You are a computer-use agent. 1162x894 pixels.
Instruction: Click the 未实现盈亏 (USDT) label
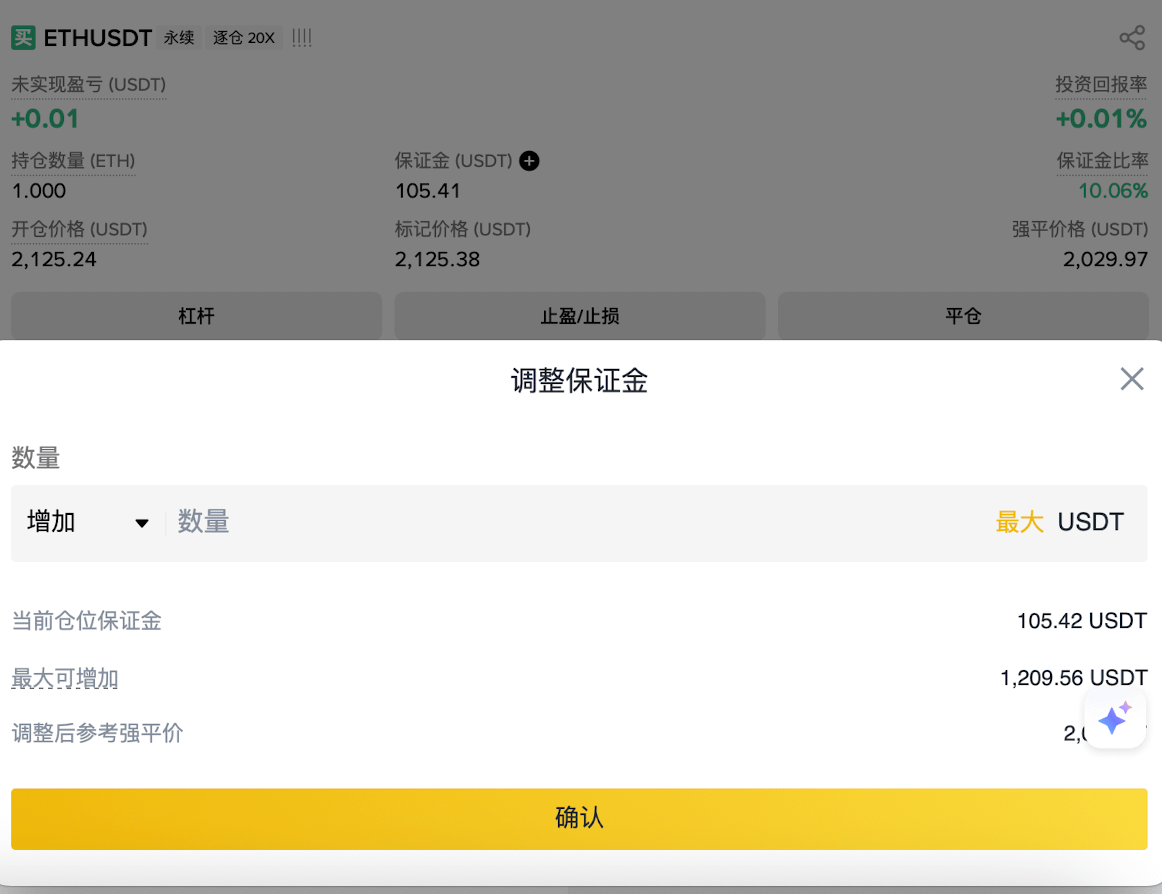pos(88,85)
